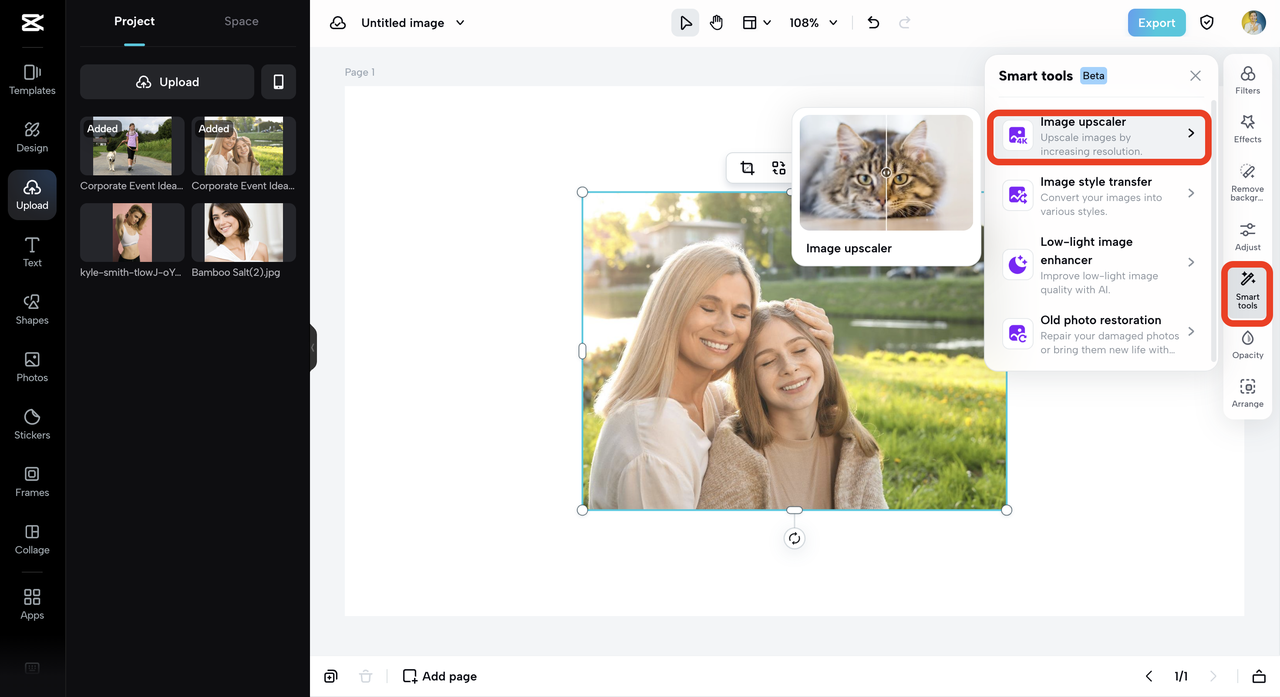
Task: Click the redo arrow
Action: [905, 23]
